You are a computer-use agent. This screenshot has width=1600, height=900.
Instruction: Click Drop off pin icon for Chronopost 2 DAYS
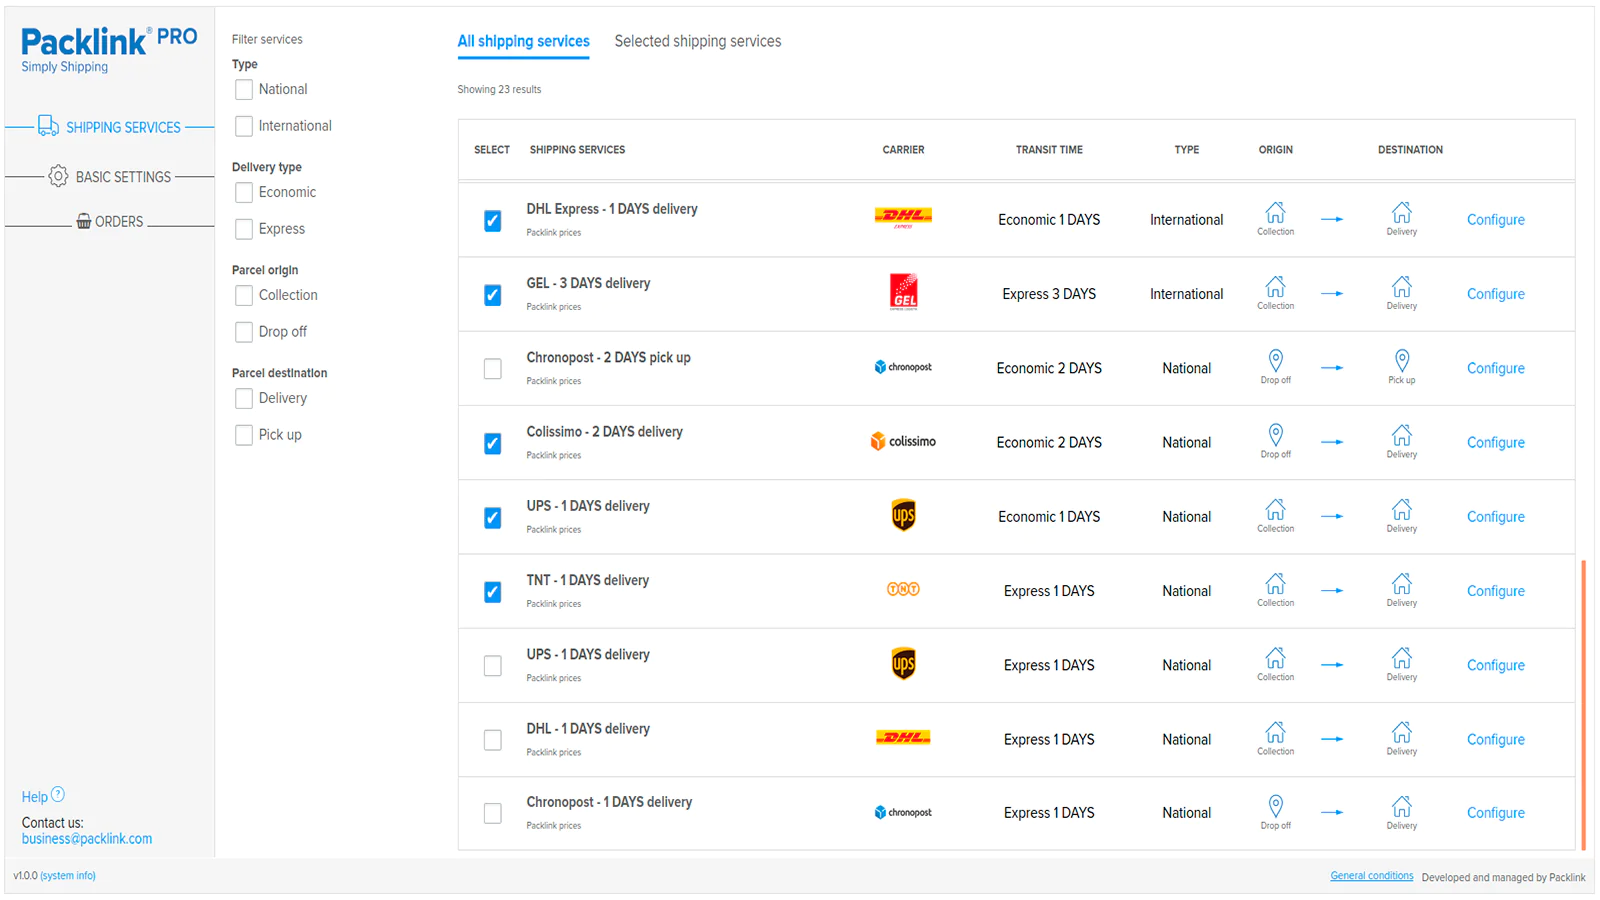pyautogui.click(x=1275, y=360)
